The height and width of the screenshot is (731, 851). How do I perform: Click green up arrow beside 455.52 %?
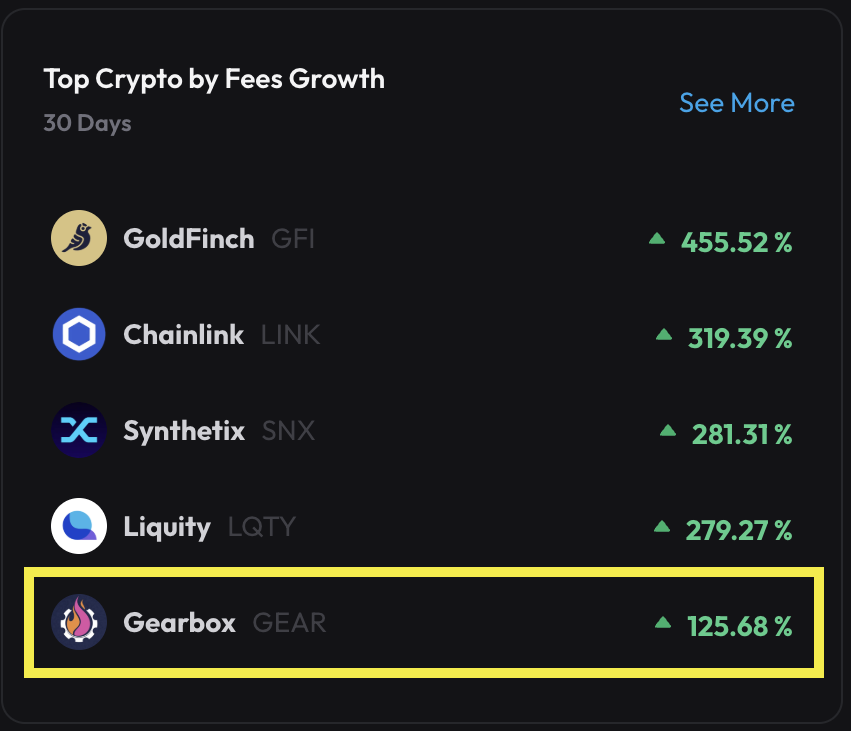coord(657,238)
